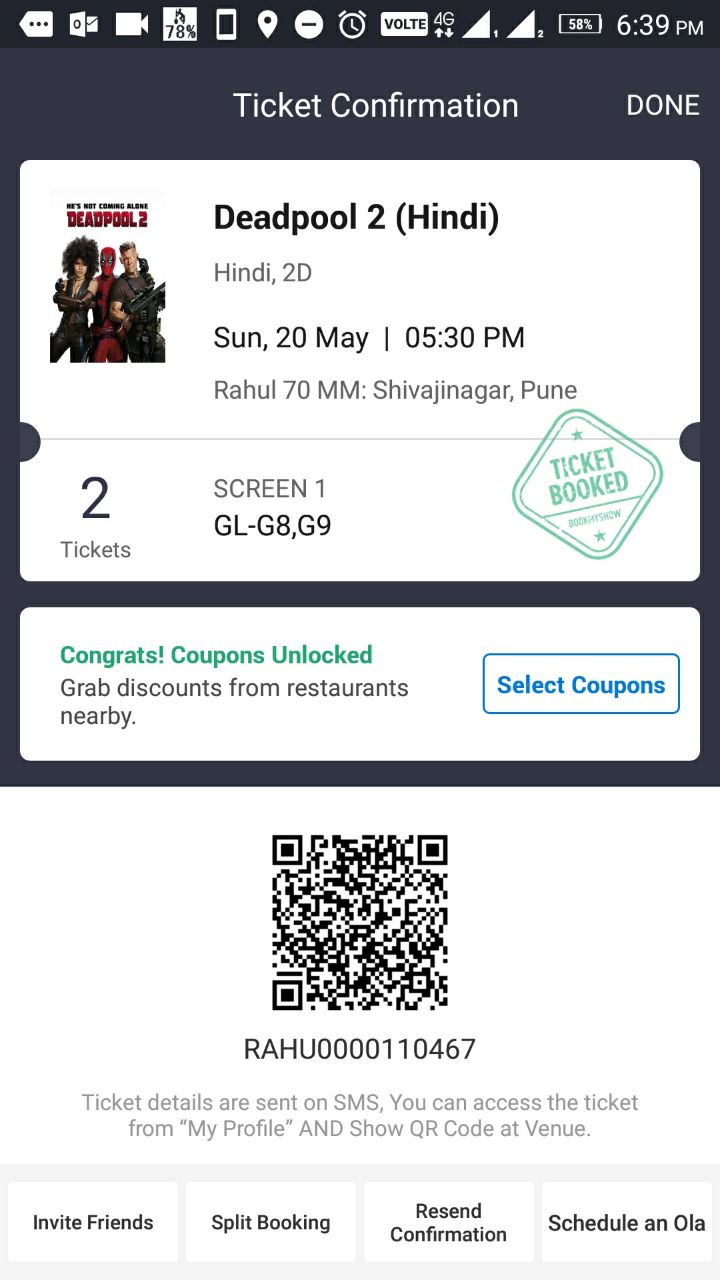Choose Split Booking

(271, 1222)
